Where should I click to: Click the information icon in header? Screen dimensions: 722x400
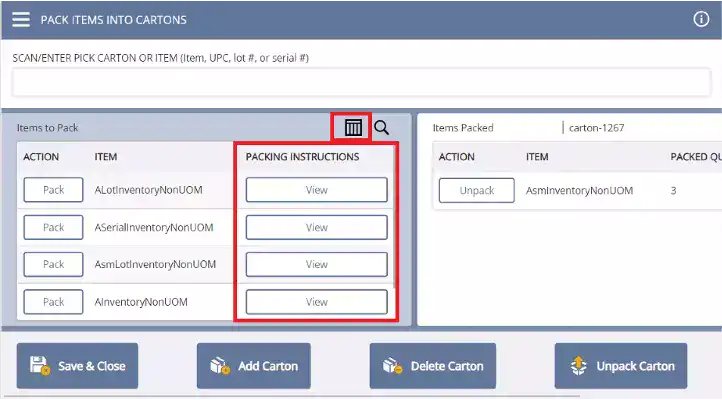coord(701,19)
